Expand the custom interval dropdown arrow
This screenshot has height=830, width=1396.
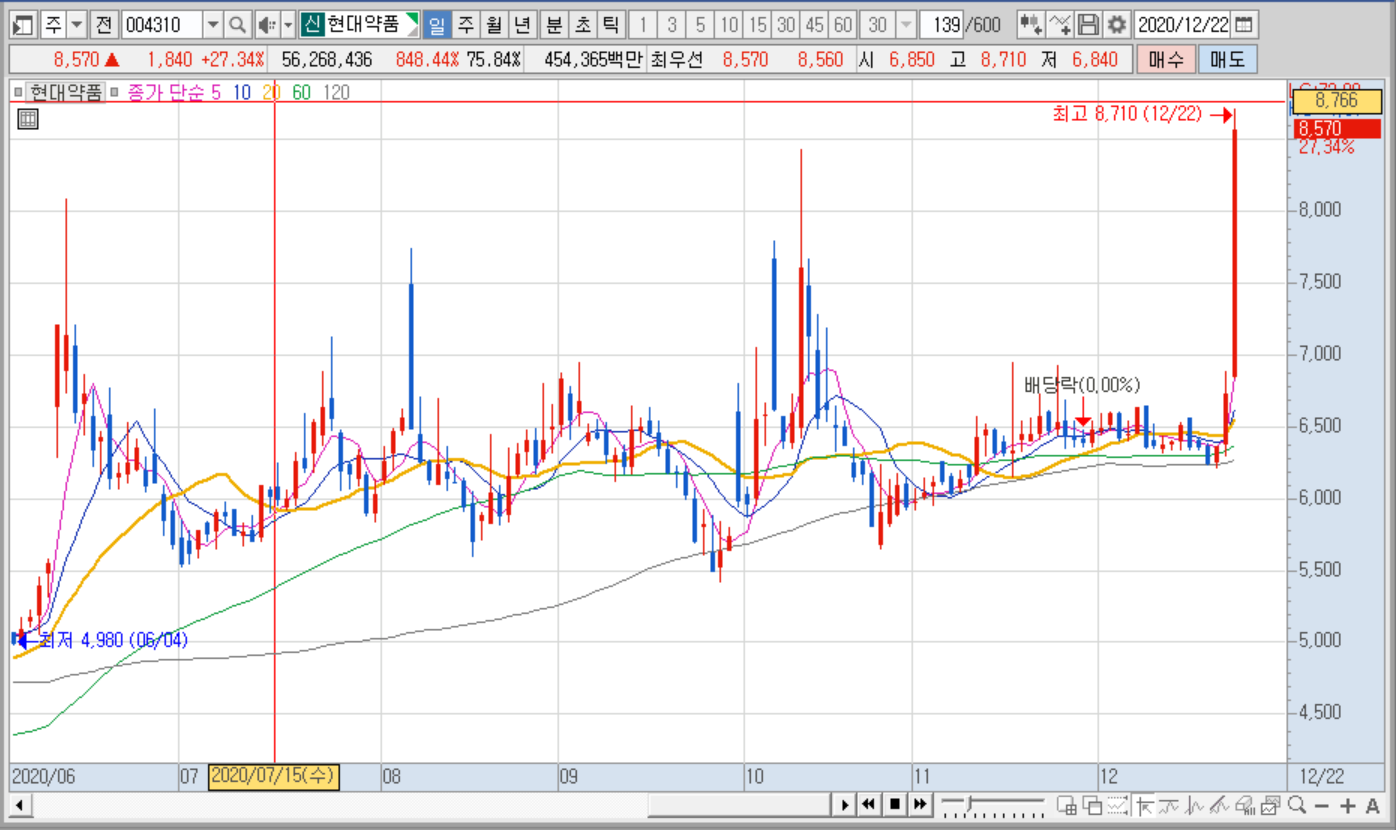pyautogui.click(x=906, y=25)
